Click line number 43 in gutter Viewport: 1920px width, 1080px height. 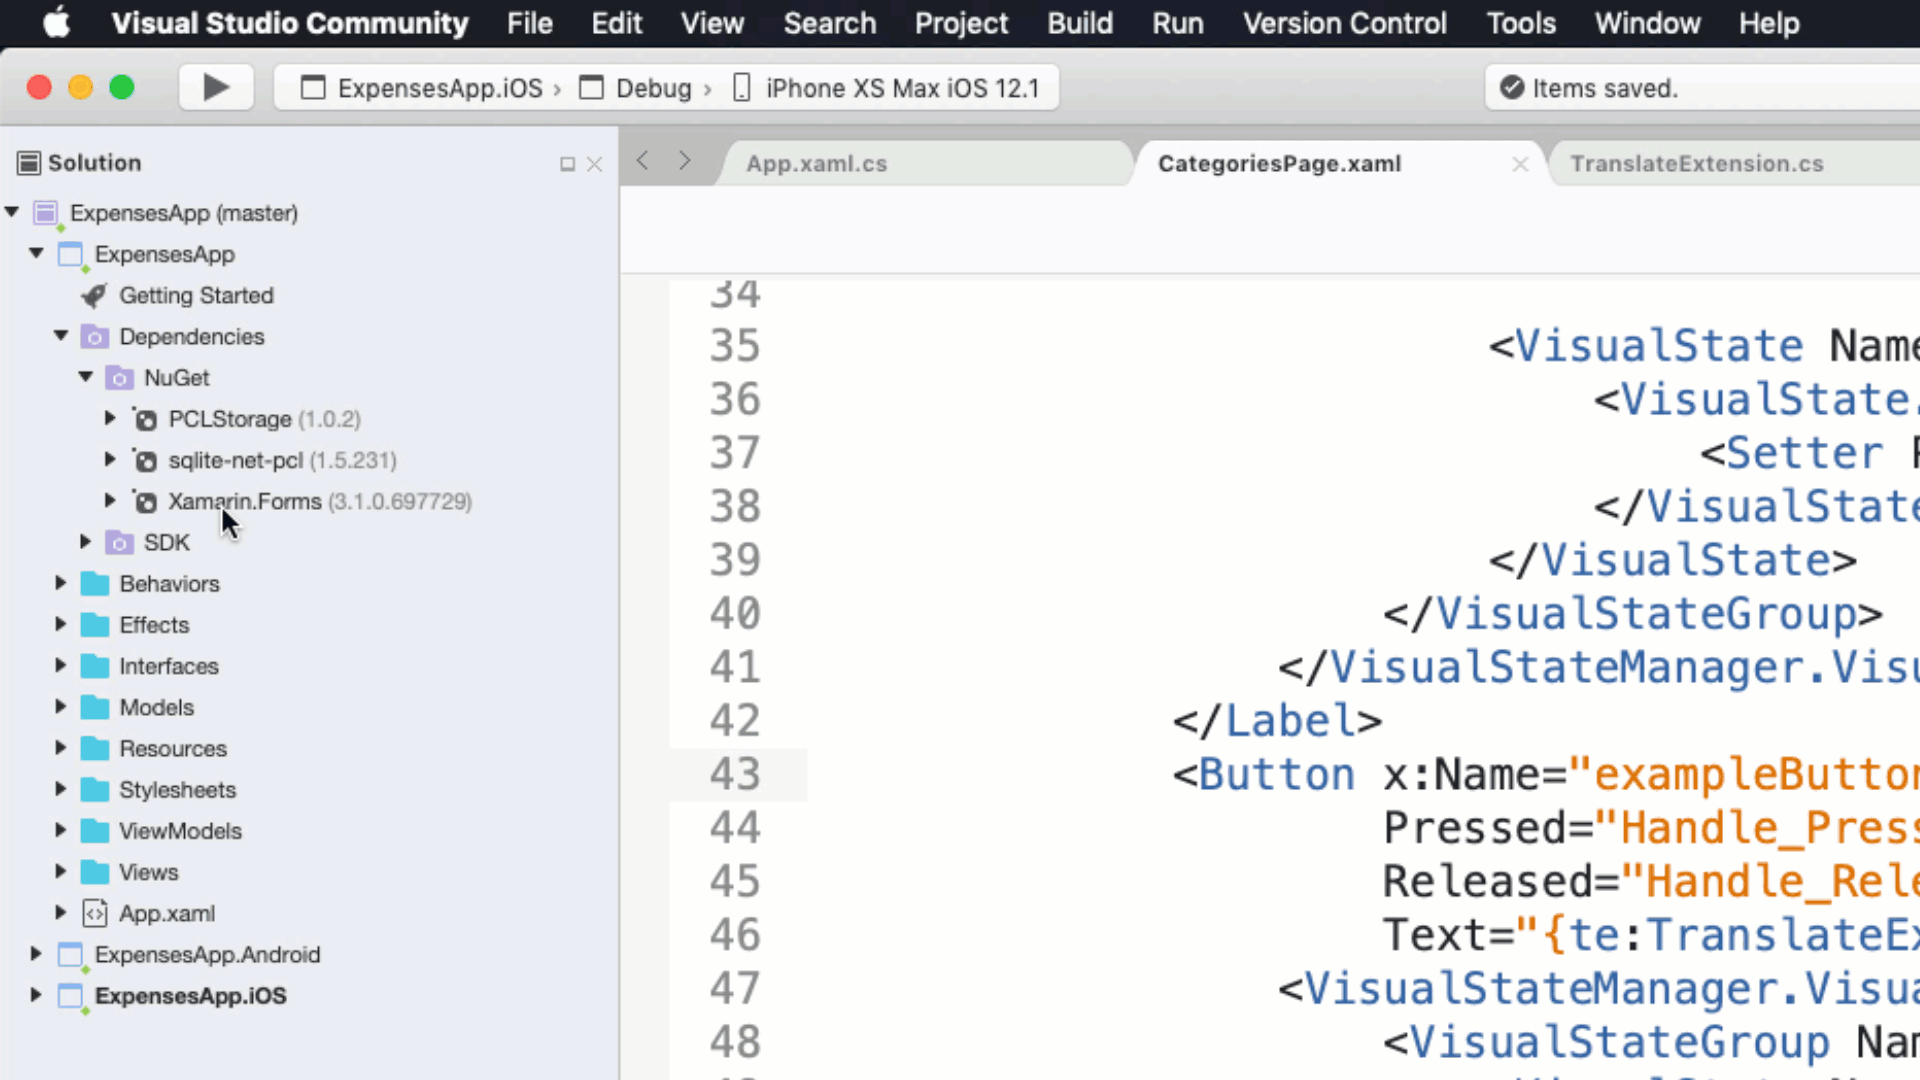click(x=735, y=774)
